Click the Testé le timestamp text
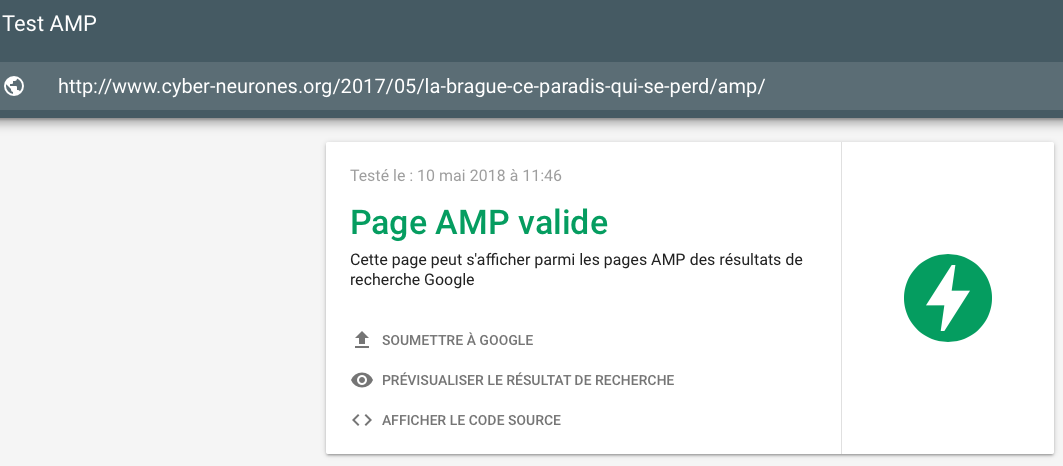 coord(456,176)
